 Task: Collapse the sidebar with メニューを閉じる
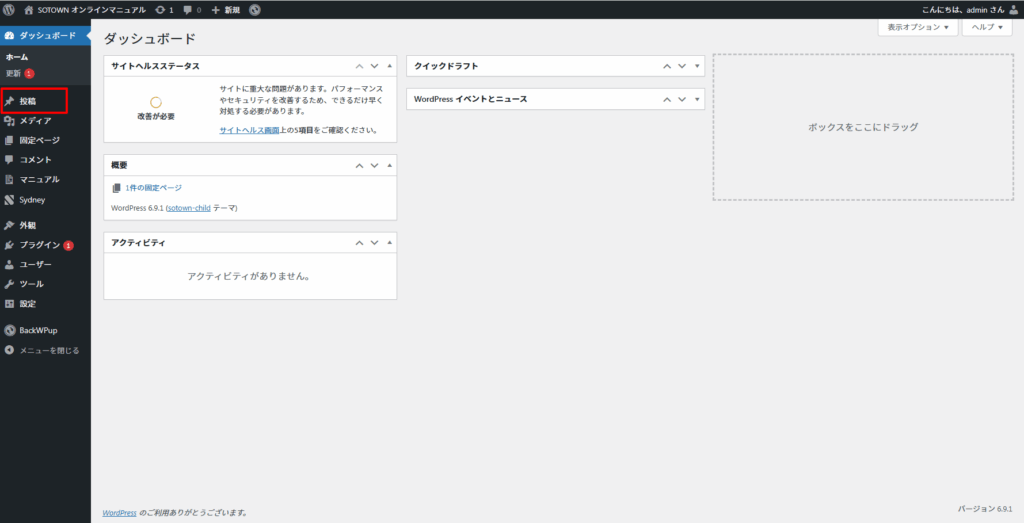pyautogui.click(x=49, y=350)
